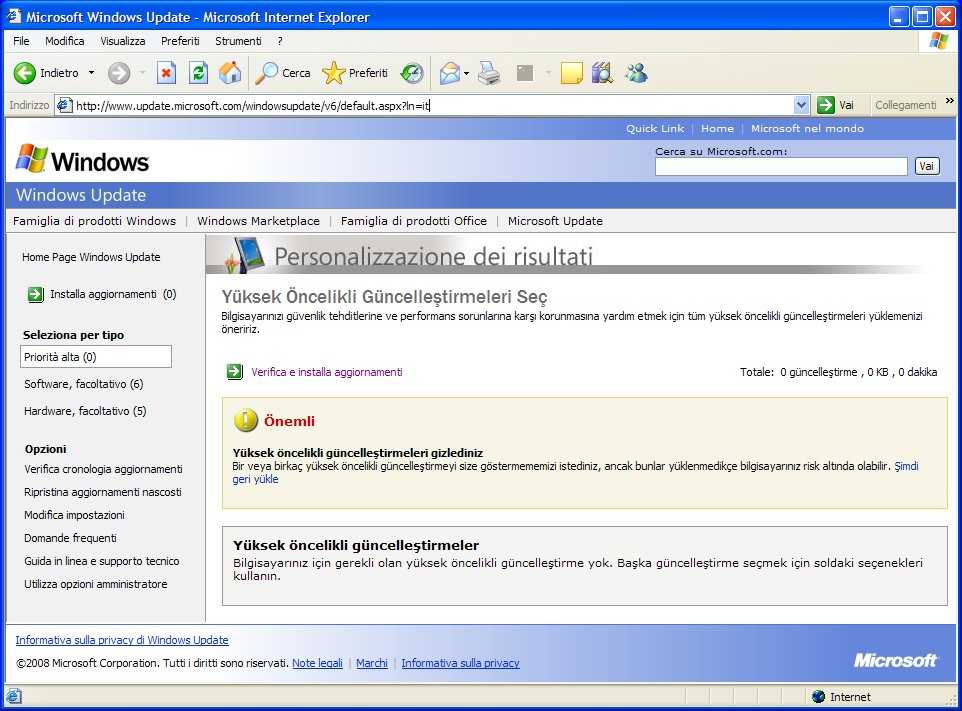962x711 pixels.
Task: Open the Preferiti star toolbar button
Action: 355,73
